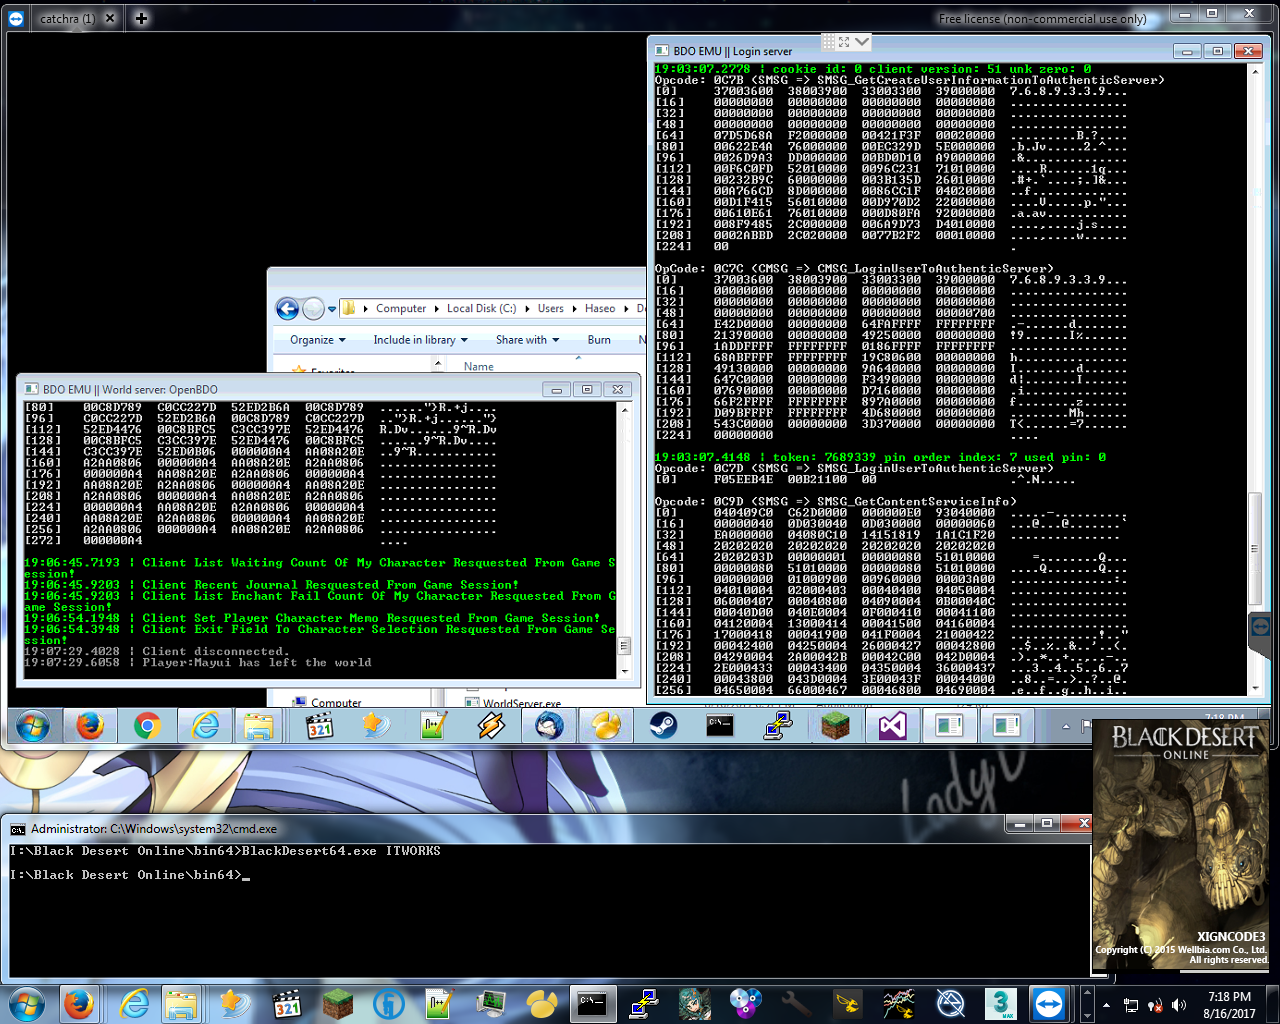The height and width of the screenshot is (1024, 1280).
Task: Open PuTTY from the local taskbar
Action: point(643,1003)
